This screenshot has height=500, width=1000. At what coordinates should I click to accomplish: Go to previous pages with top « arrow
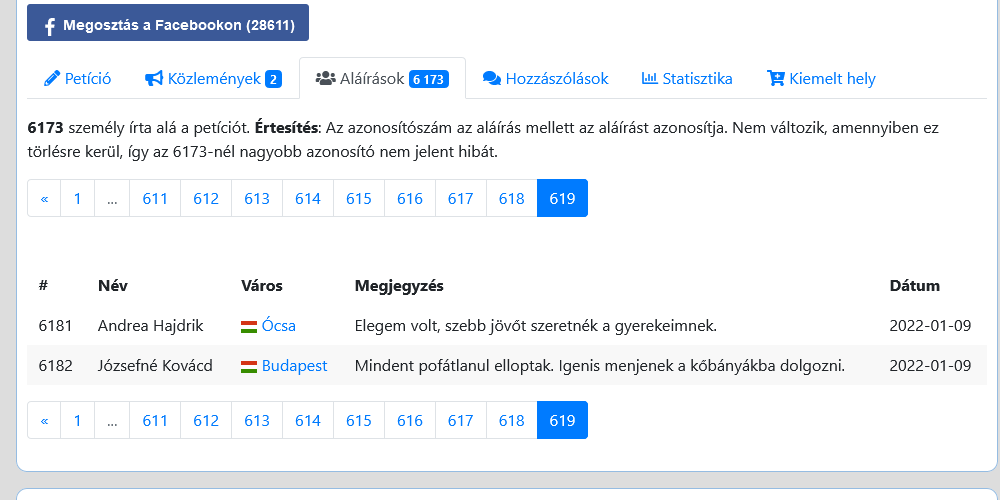44,198
